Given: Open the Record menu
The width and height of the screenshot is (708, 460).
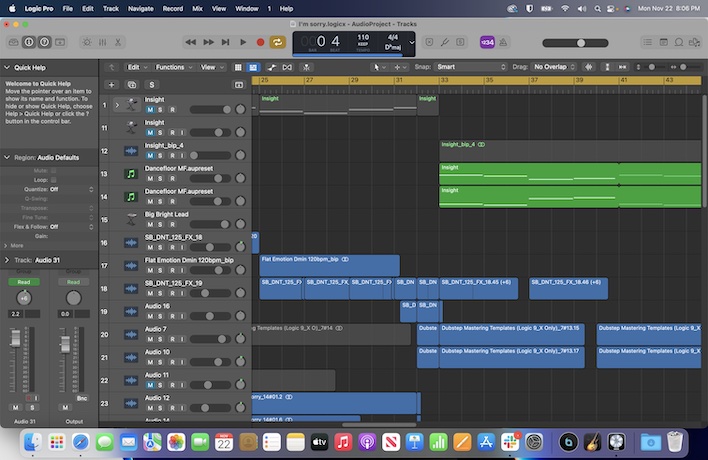Looking at the screenshot, I should [173, 9].
